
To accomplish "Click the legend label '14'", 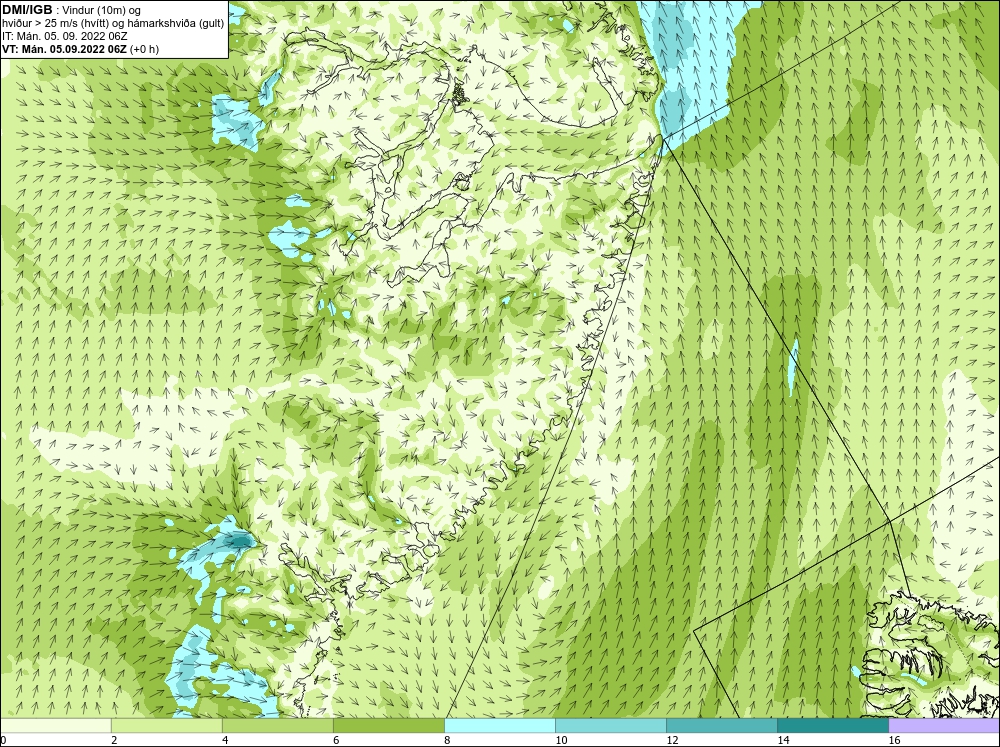I will pos(783,740).
